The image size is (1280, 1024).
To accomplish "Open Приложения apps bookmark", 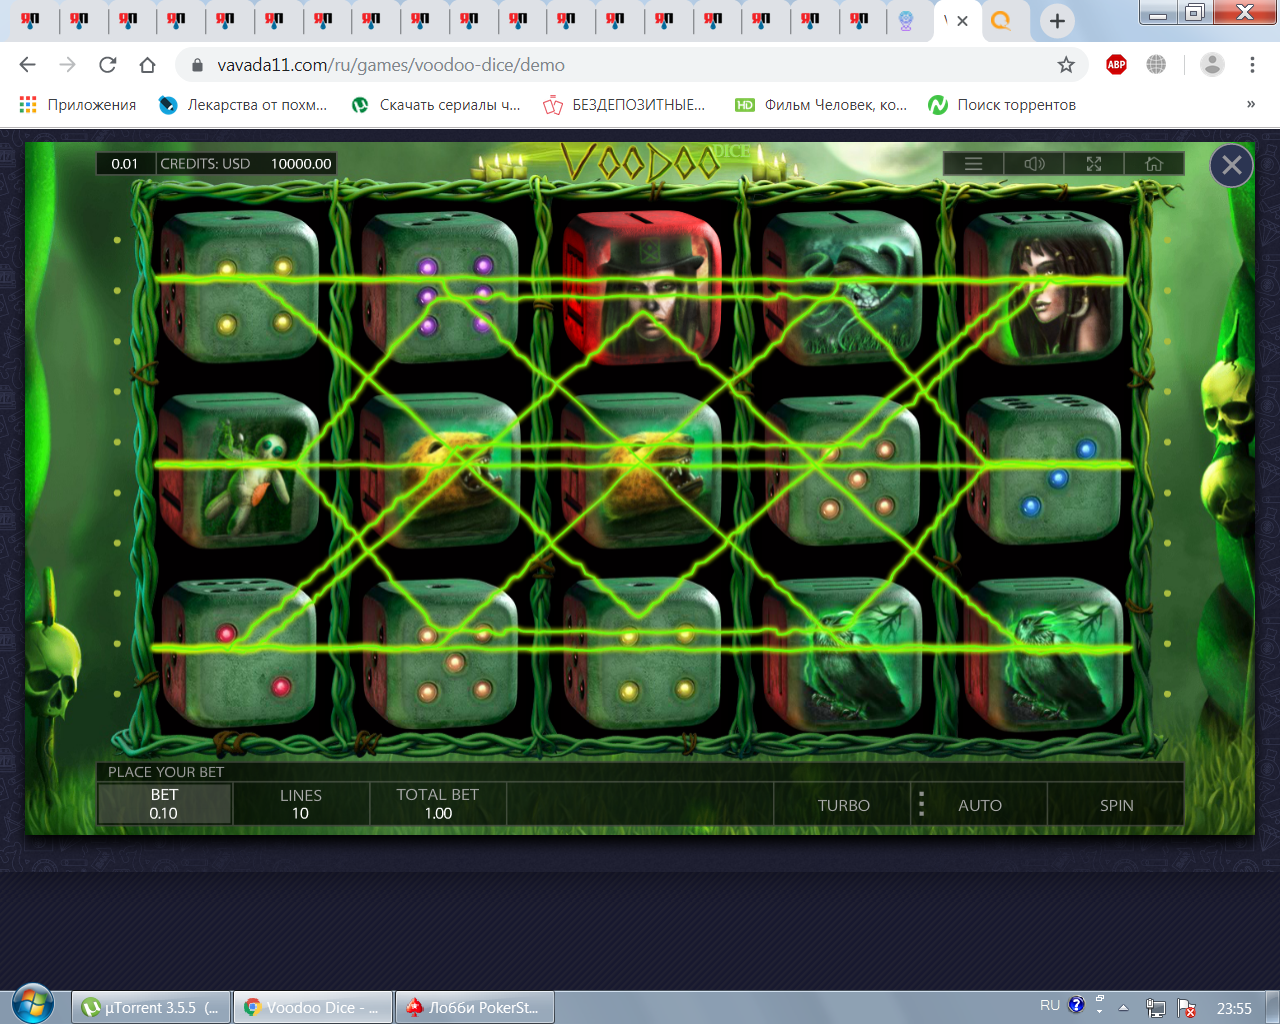I will [x=78, y=105].
